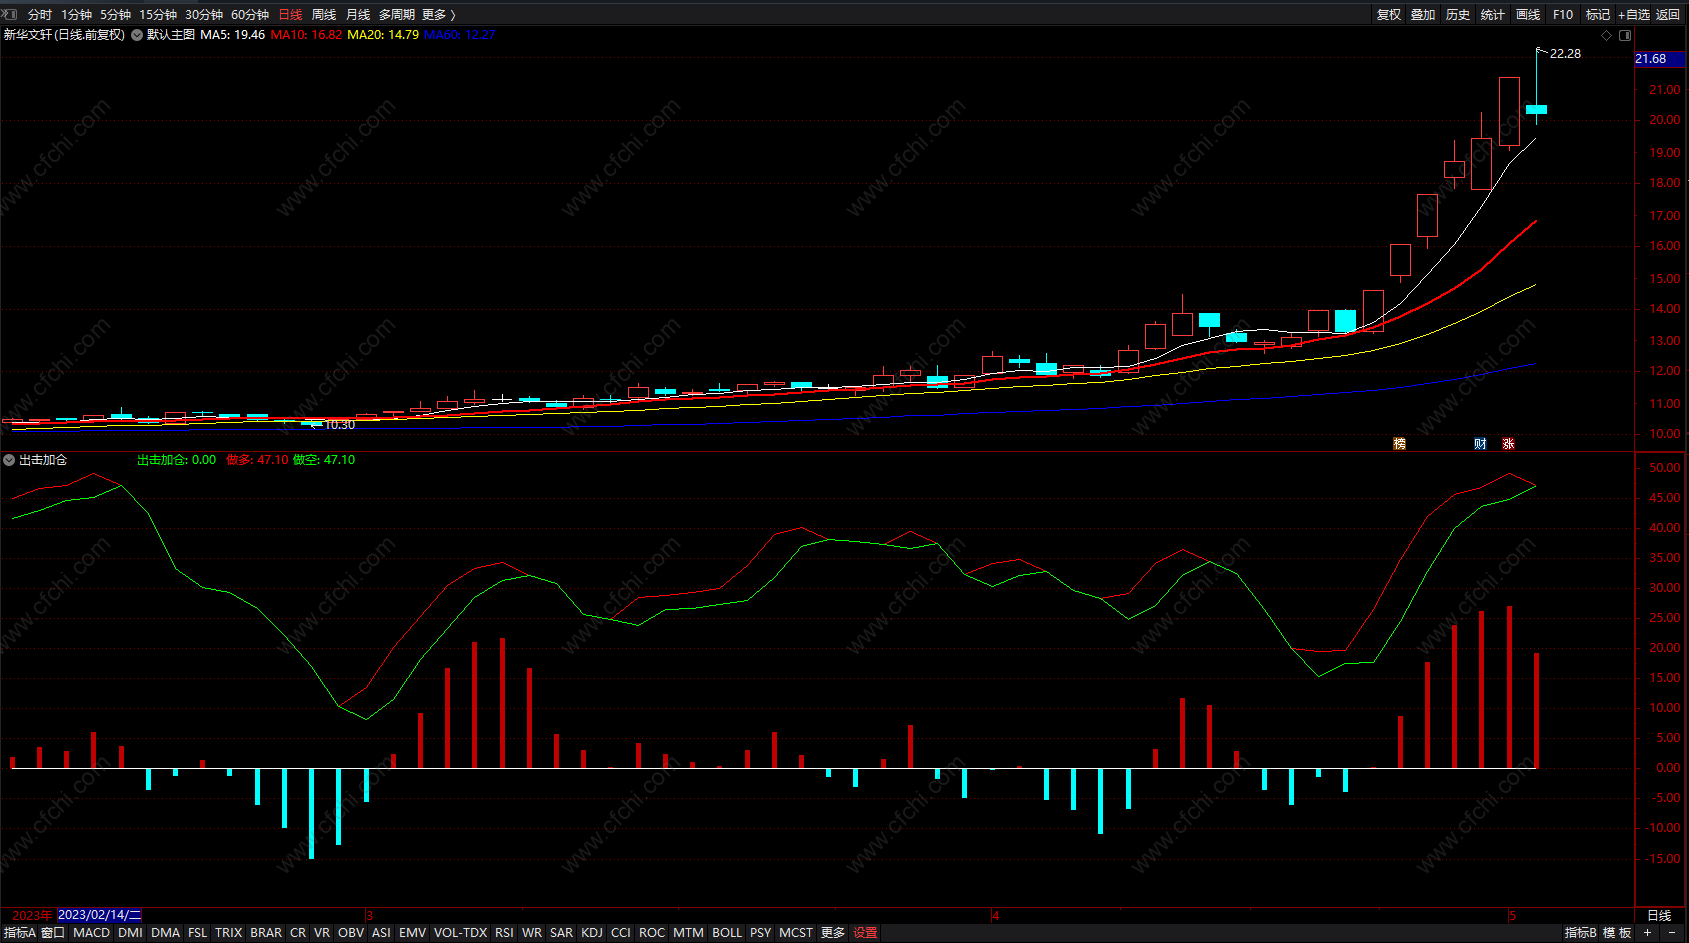
Task: Open the F10 company info
Action: pos(1563,15)
